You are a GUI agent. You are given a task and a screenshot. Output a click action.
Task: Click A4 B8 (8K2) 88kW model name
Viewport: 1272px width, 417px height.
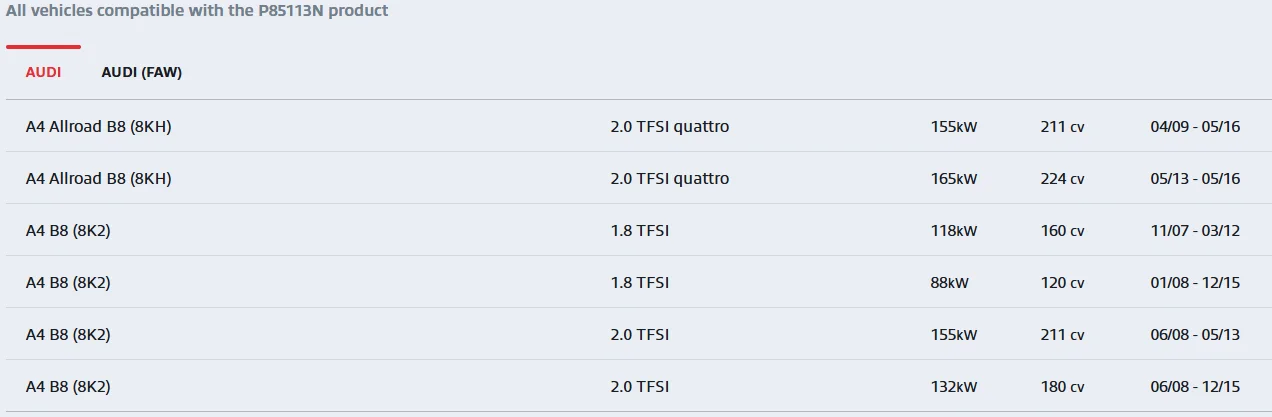pos(68,282)
